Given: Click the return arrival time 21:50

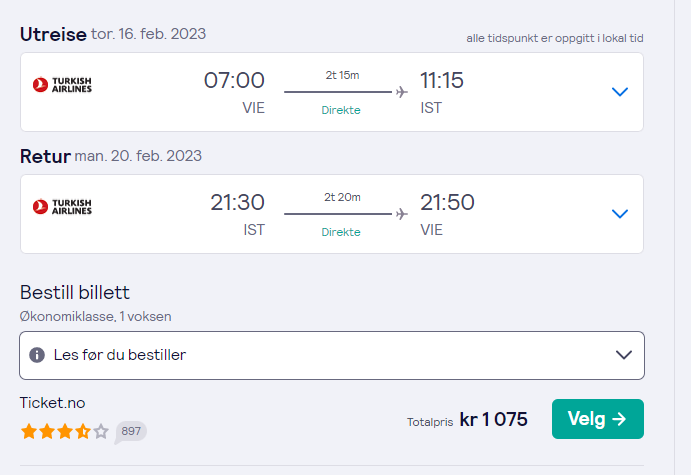Looking at the screenshot, I should [447, 202].
